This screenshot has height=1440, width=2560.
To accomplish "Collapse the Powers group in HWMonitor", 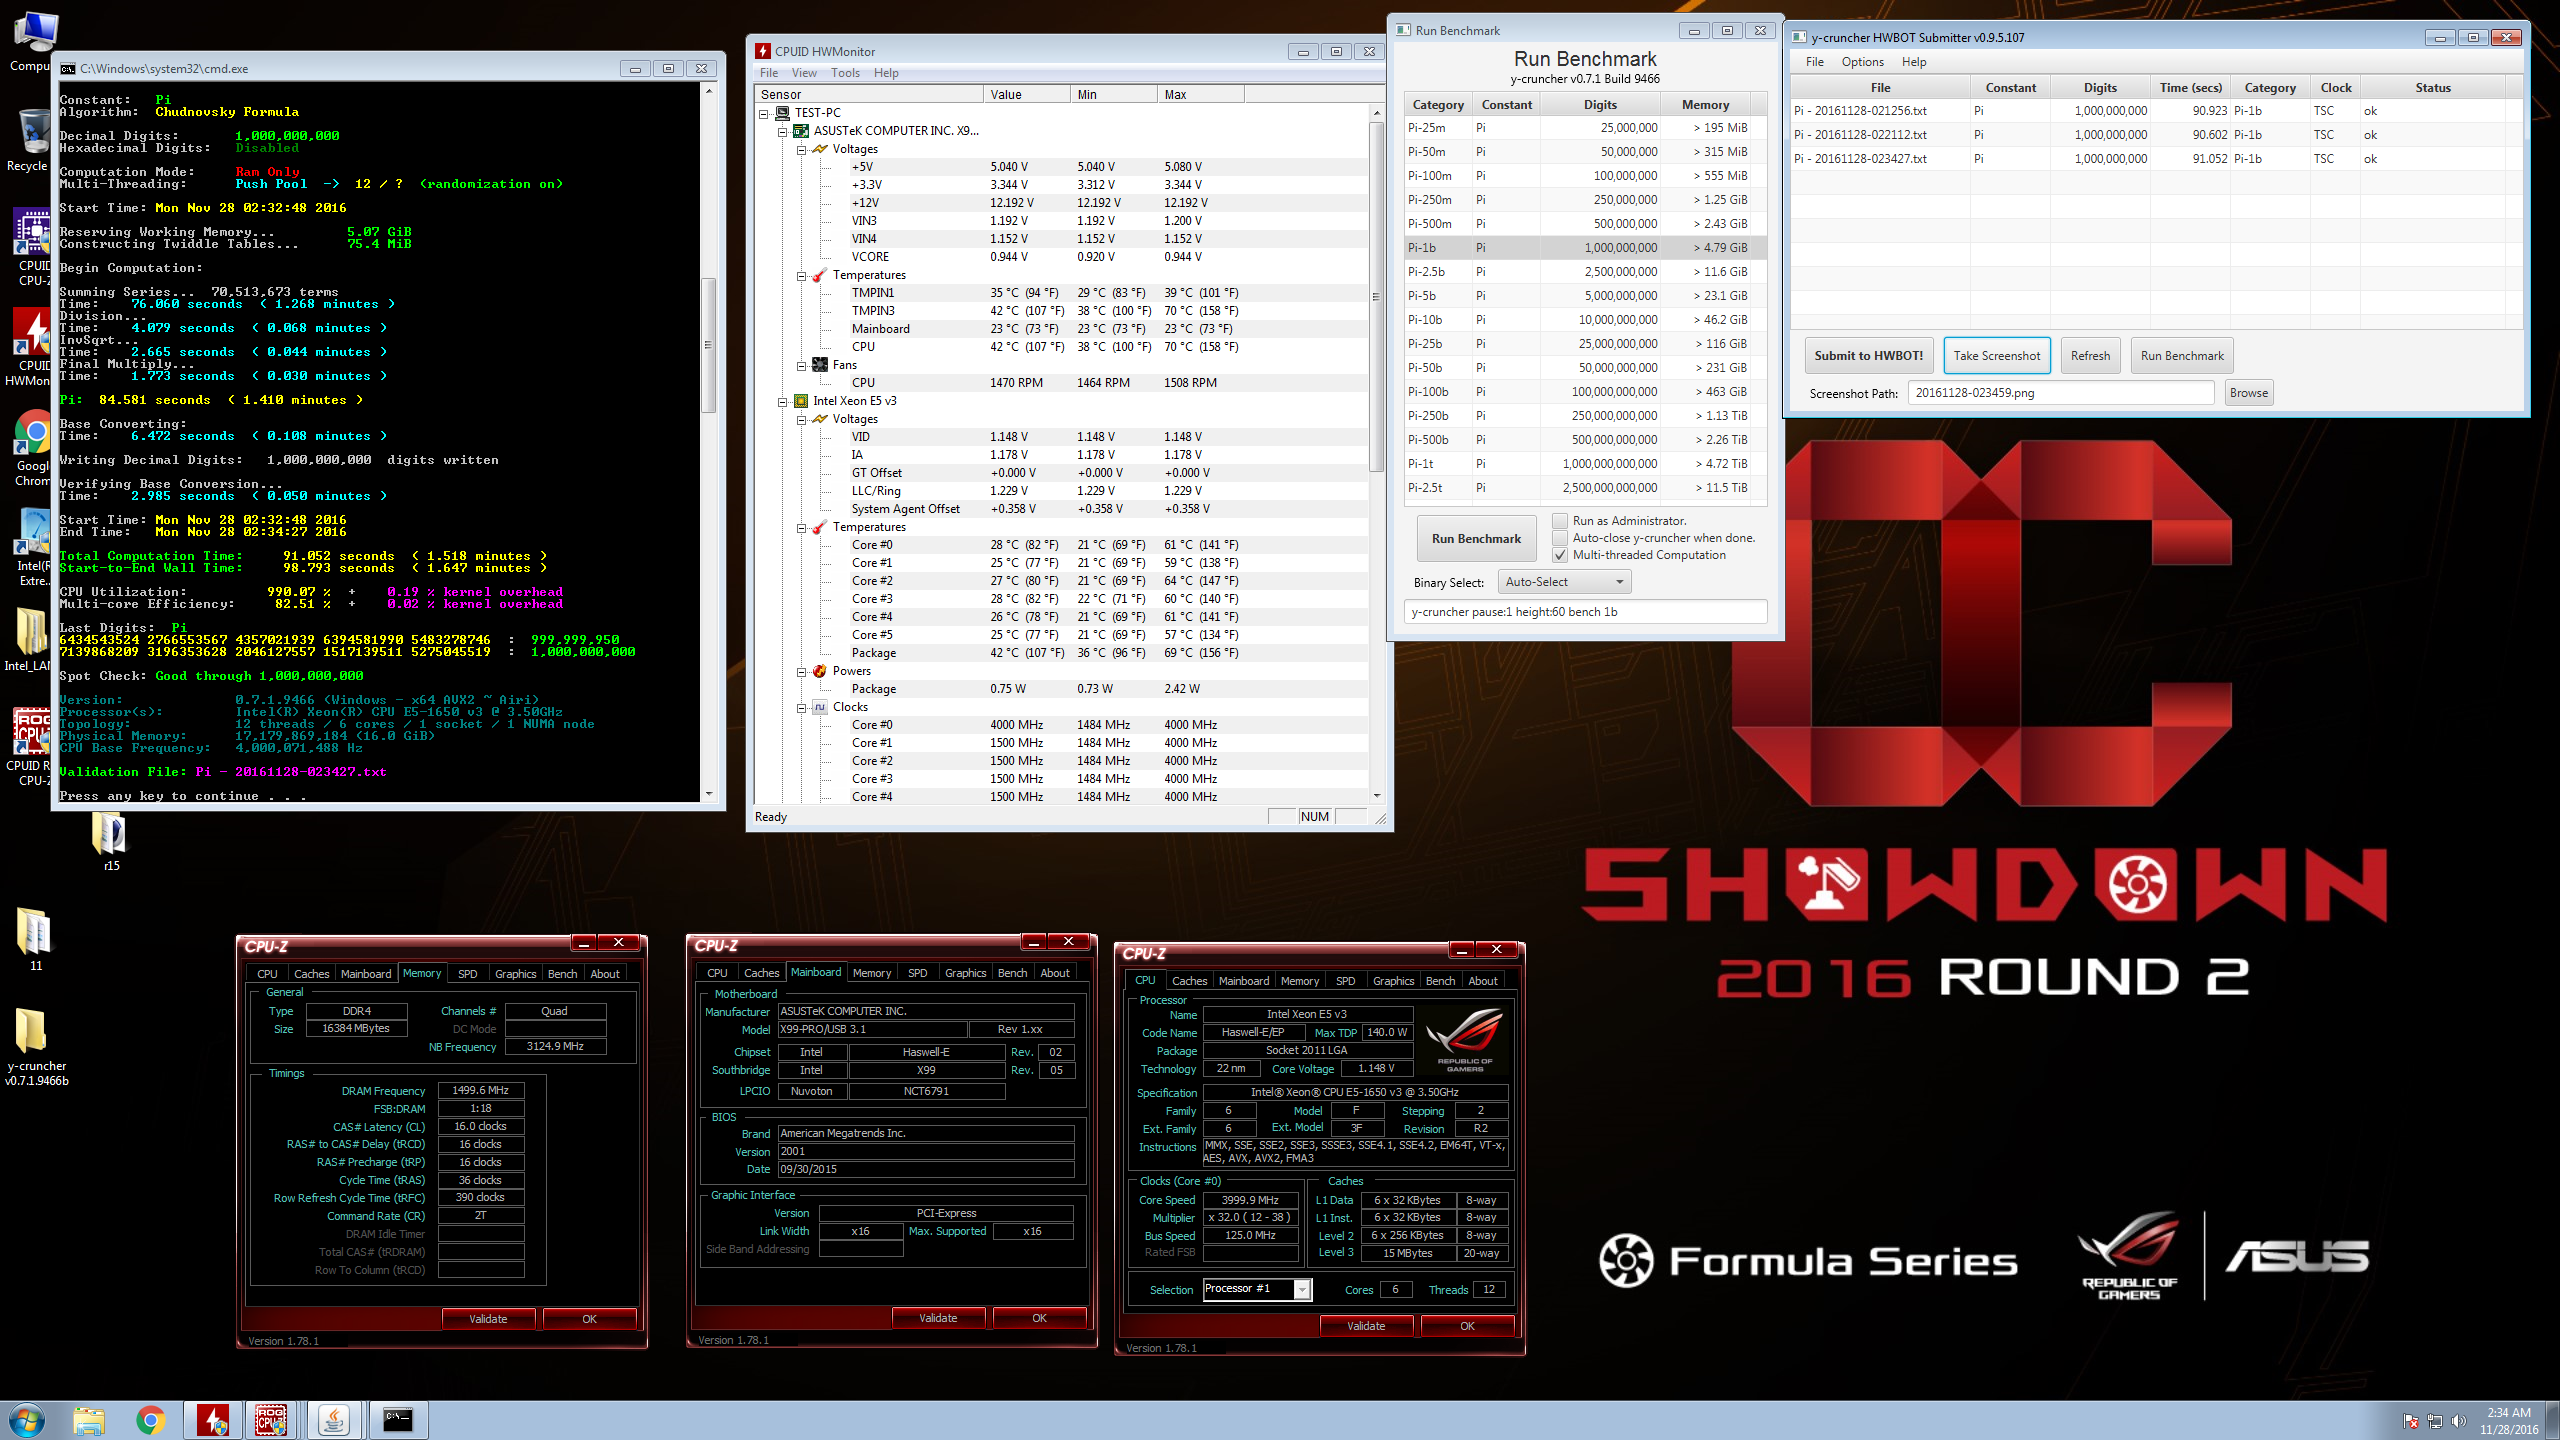I will click(x=802, y=671).
